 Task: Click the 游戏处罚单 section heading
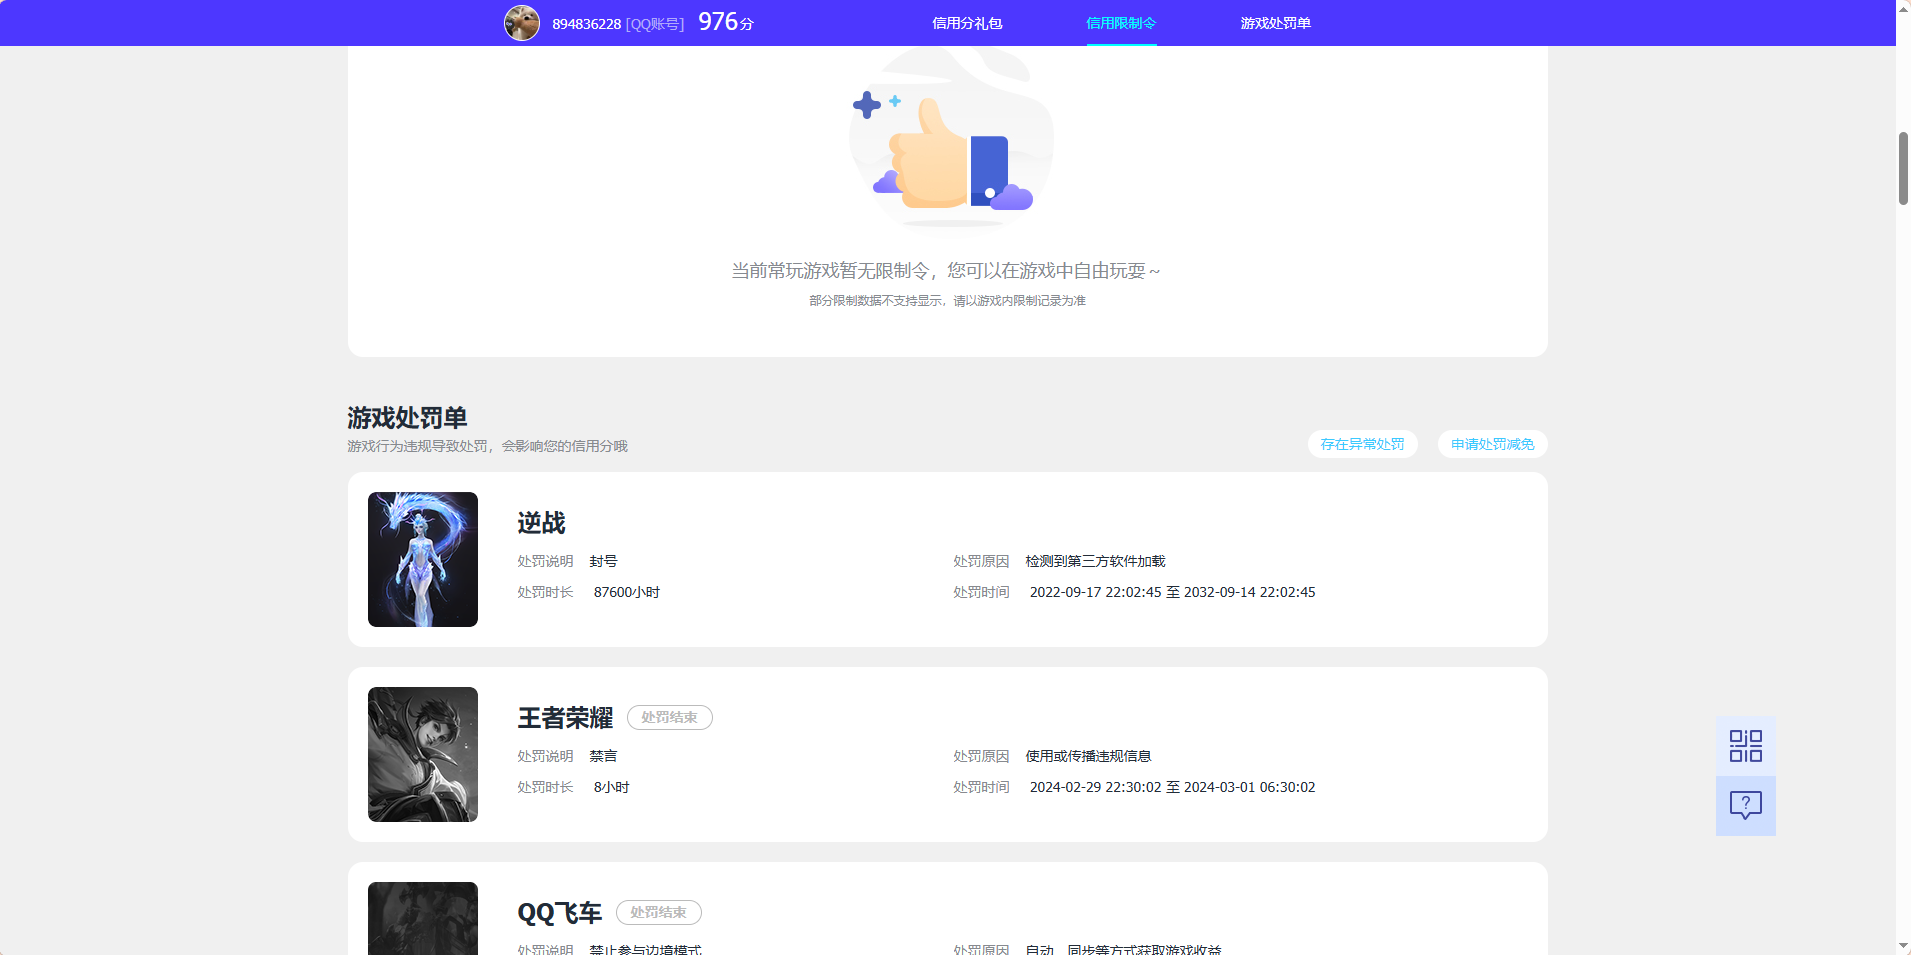(x=407, y=417)
